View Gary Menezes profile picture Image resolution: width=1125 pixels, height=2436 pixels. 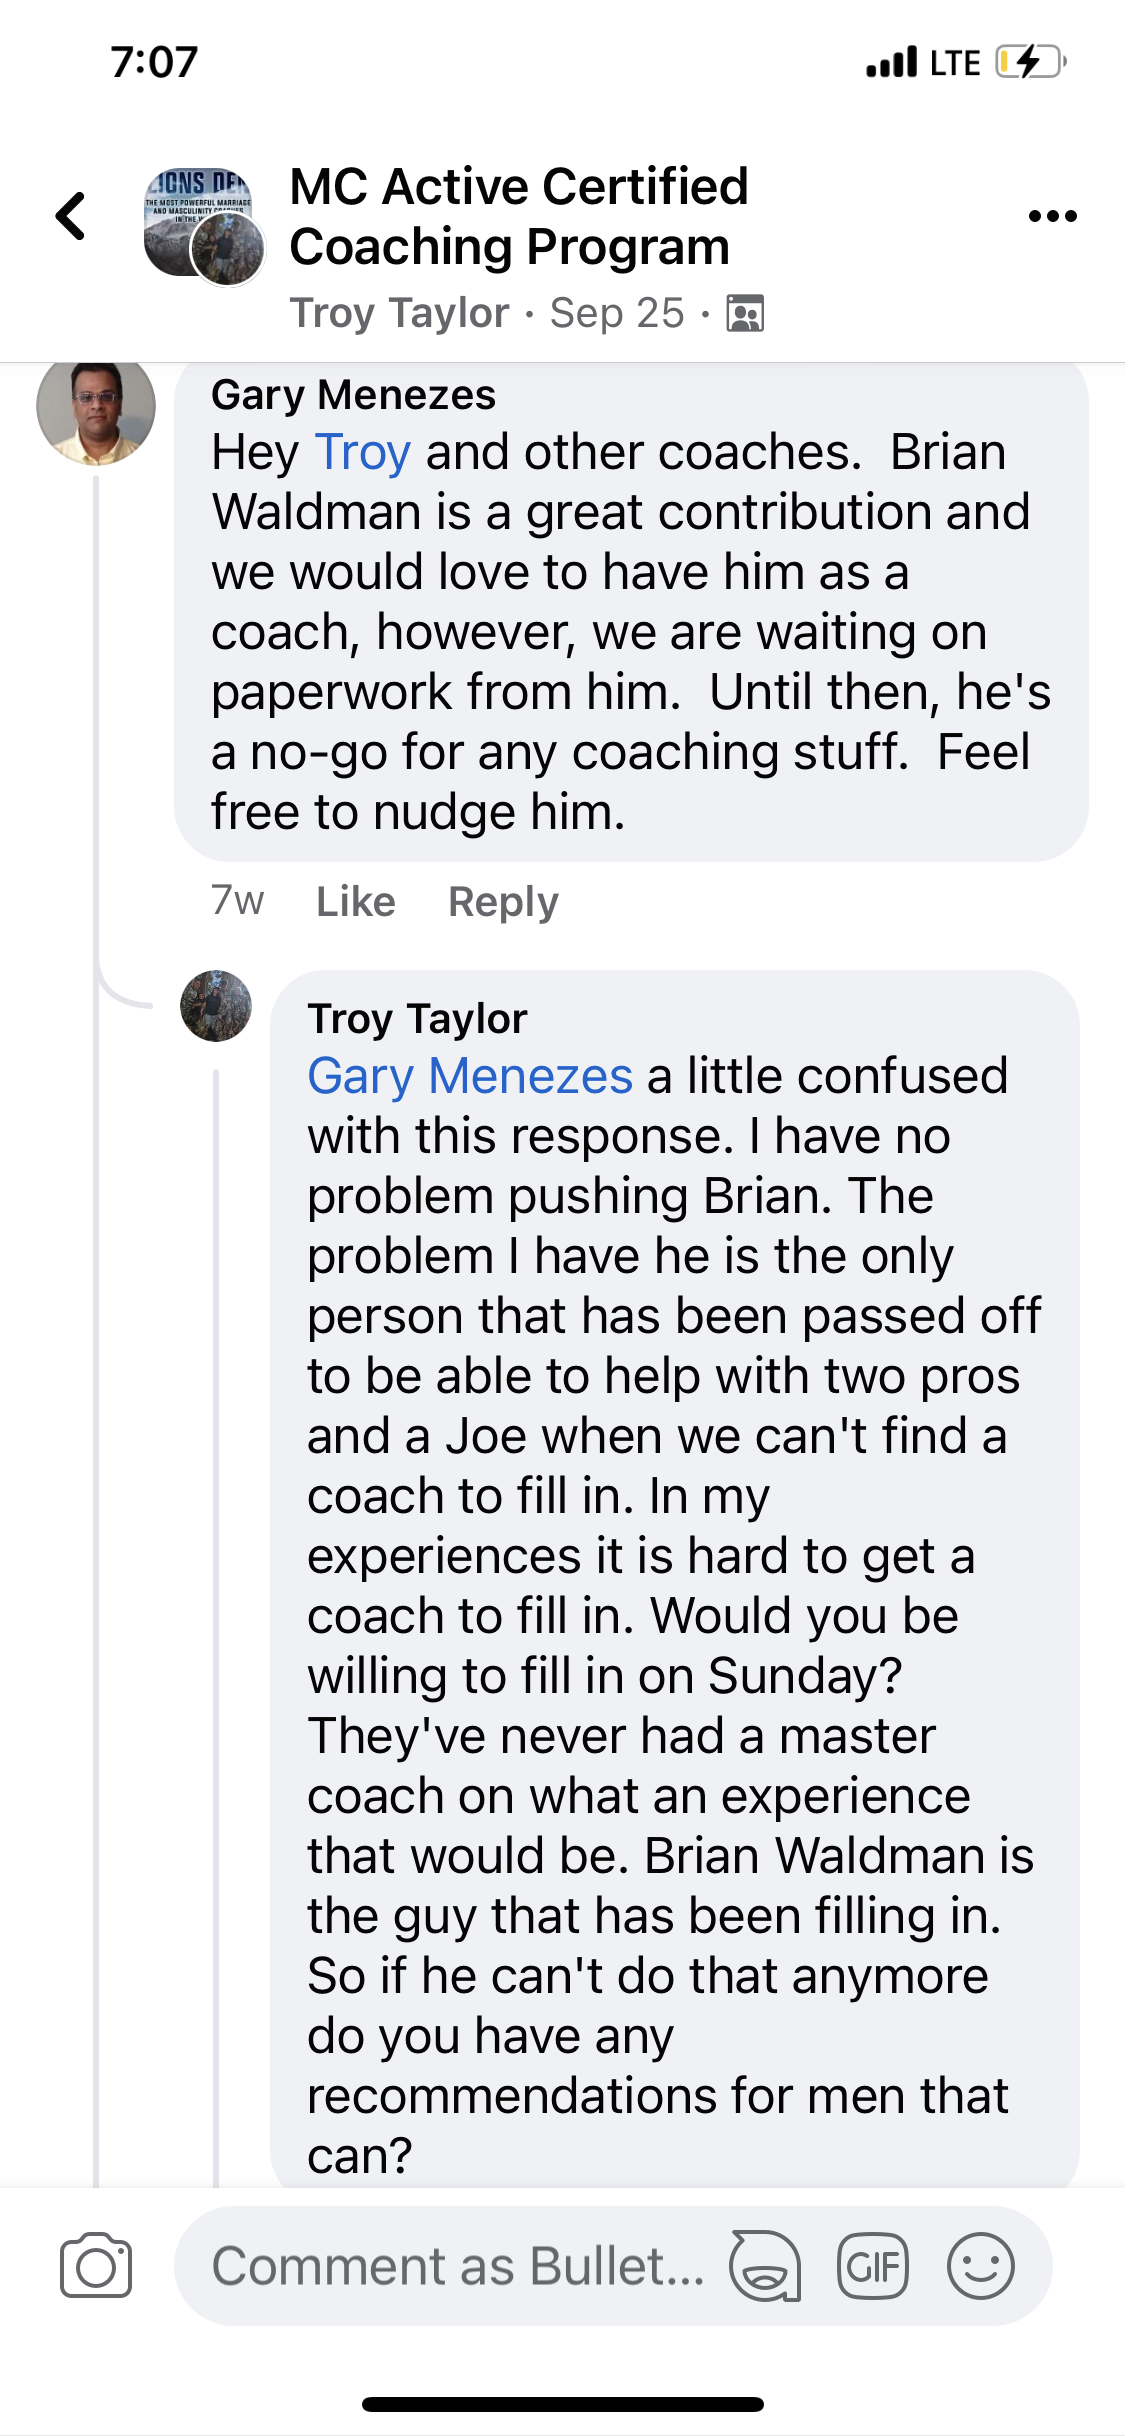tap(96, 408)
